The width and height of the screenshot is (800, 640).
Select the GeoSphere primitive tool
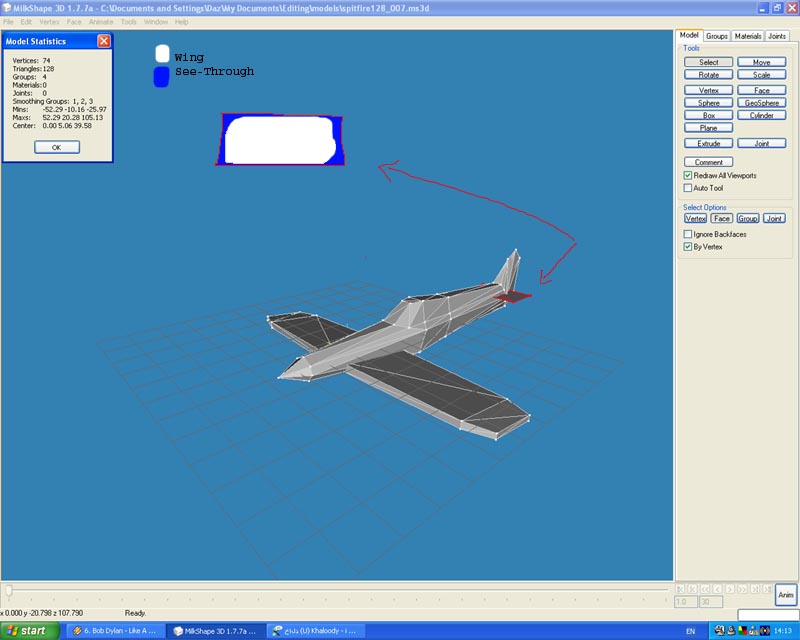tap(762, 103)
